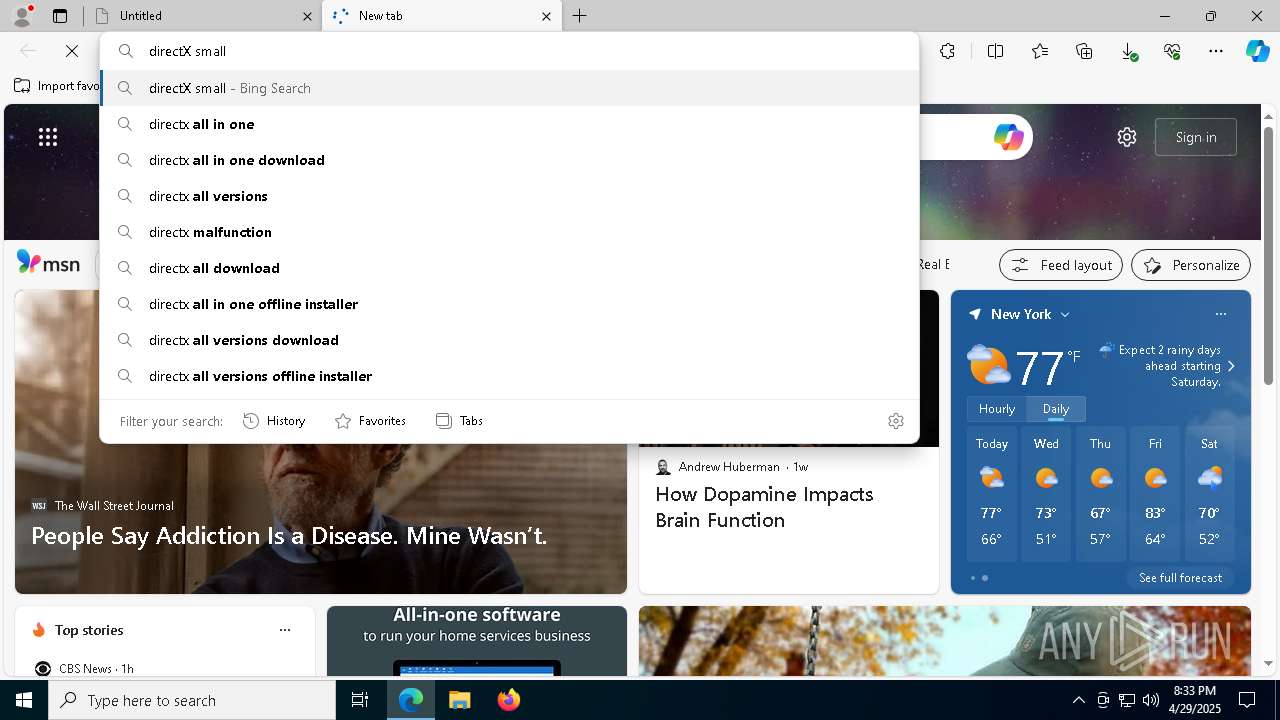Screen dimensions: 1280x720
Task: Select the Untitled tab
Action: tap(203, 16)
